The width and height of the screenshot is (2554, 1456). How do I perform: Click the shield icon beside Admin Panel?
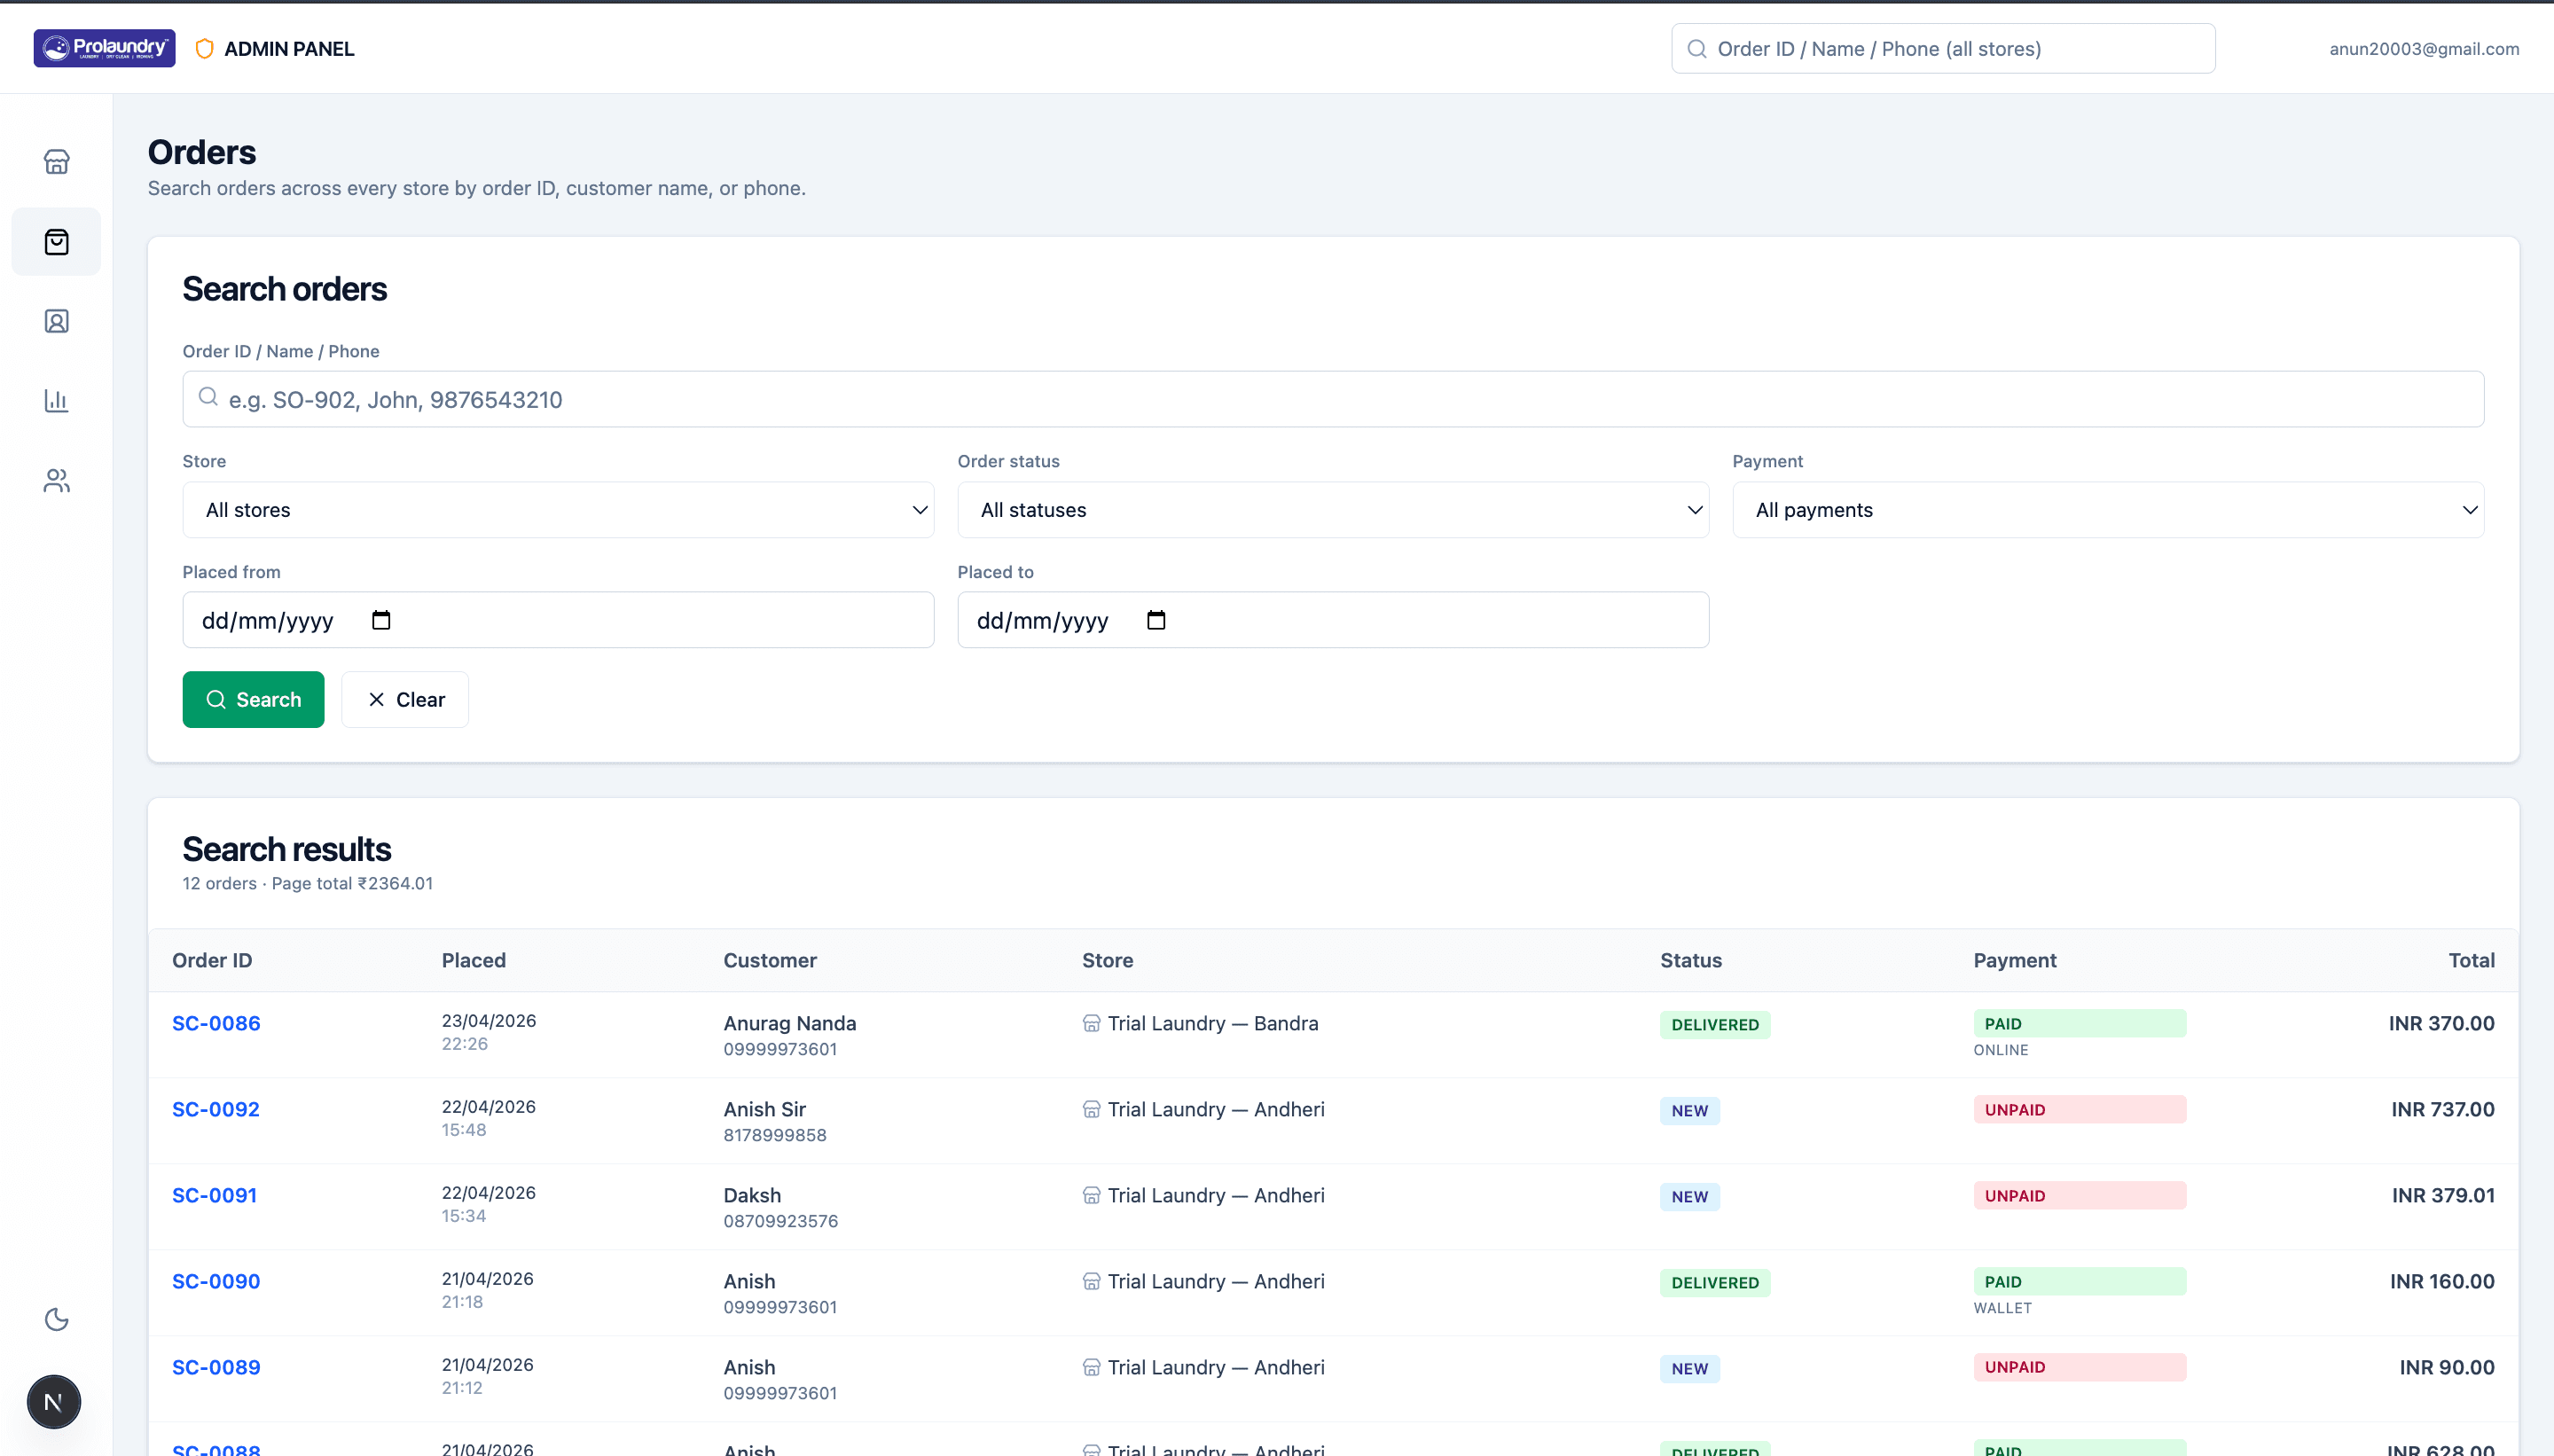tap(204, 48)
